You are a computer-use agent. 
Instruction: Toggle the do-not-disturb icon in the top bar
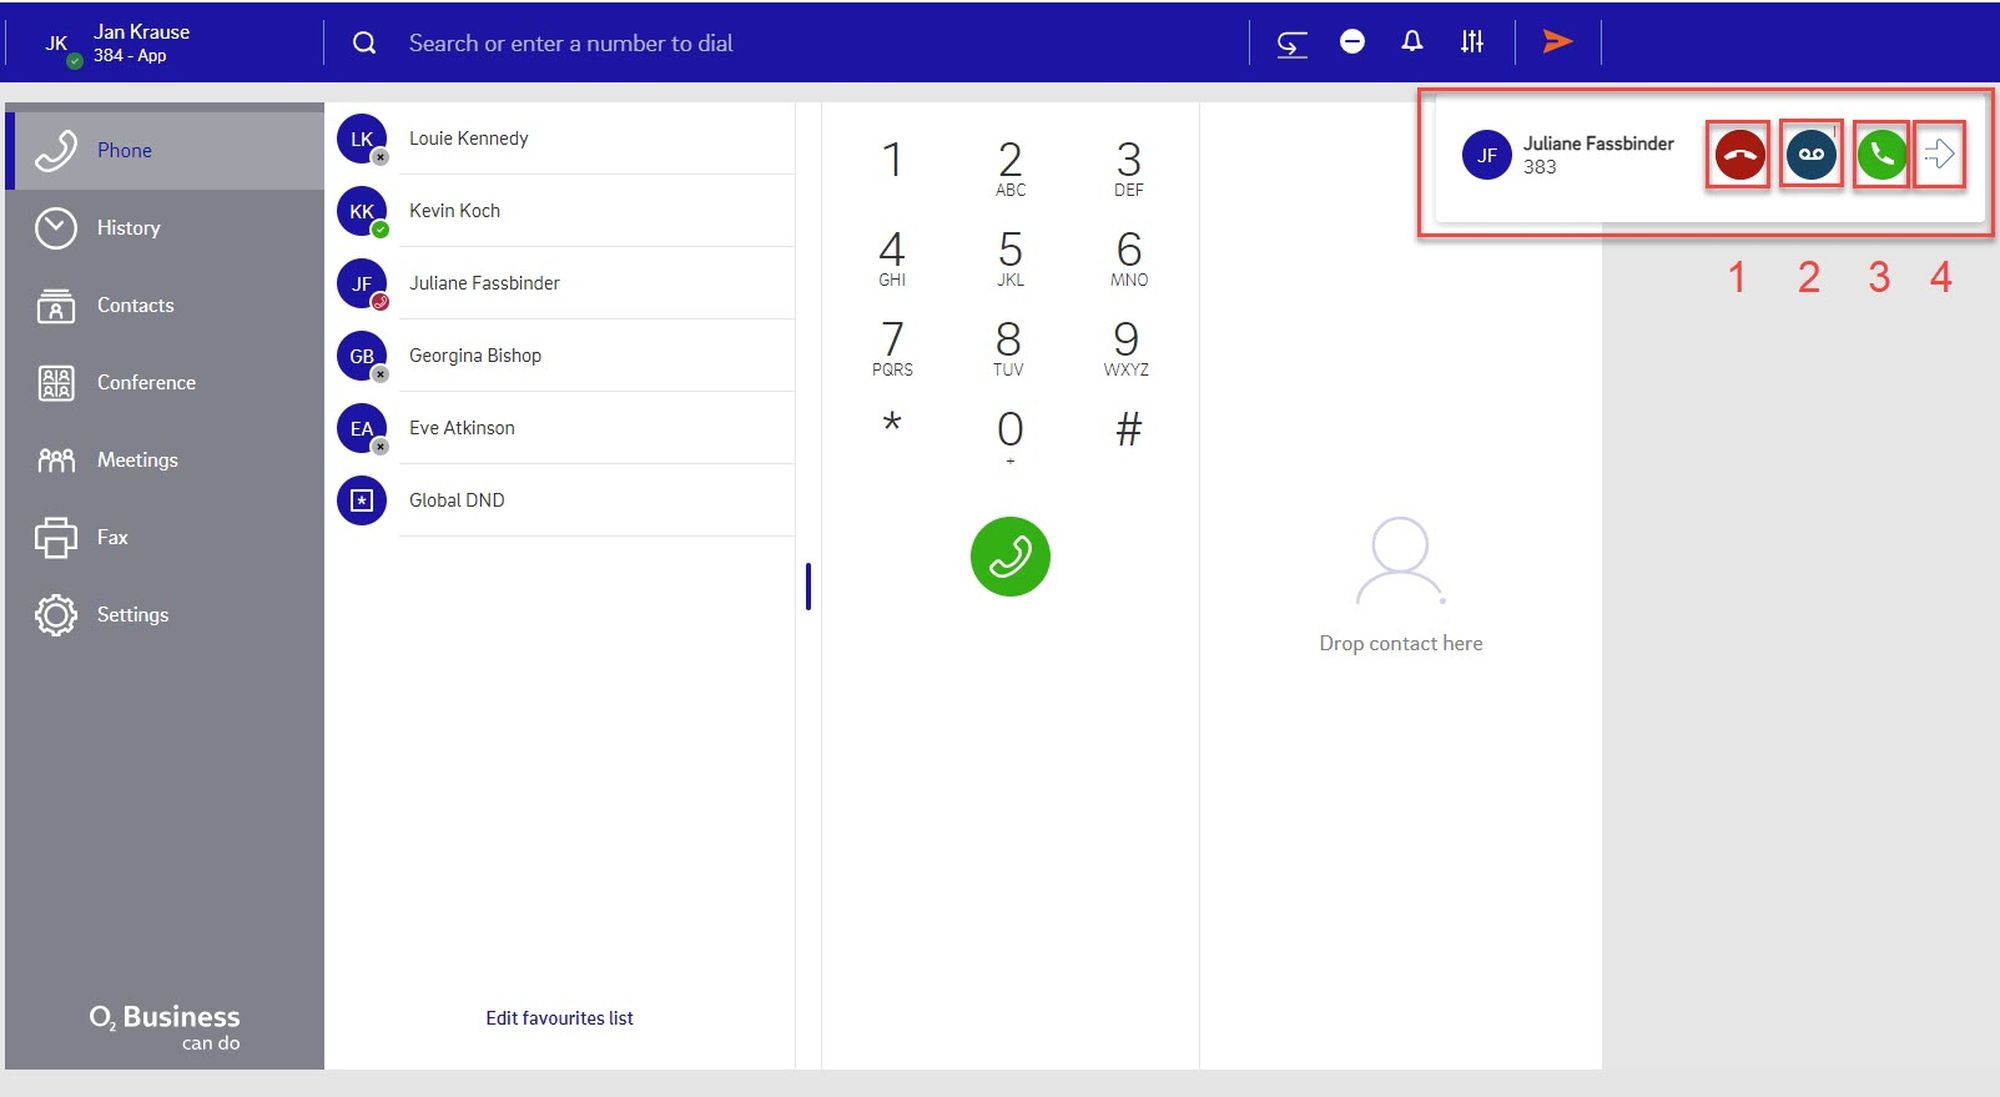coord(1352,42)
